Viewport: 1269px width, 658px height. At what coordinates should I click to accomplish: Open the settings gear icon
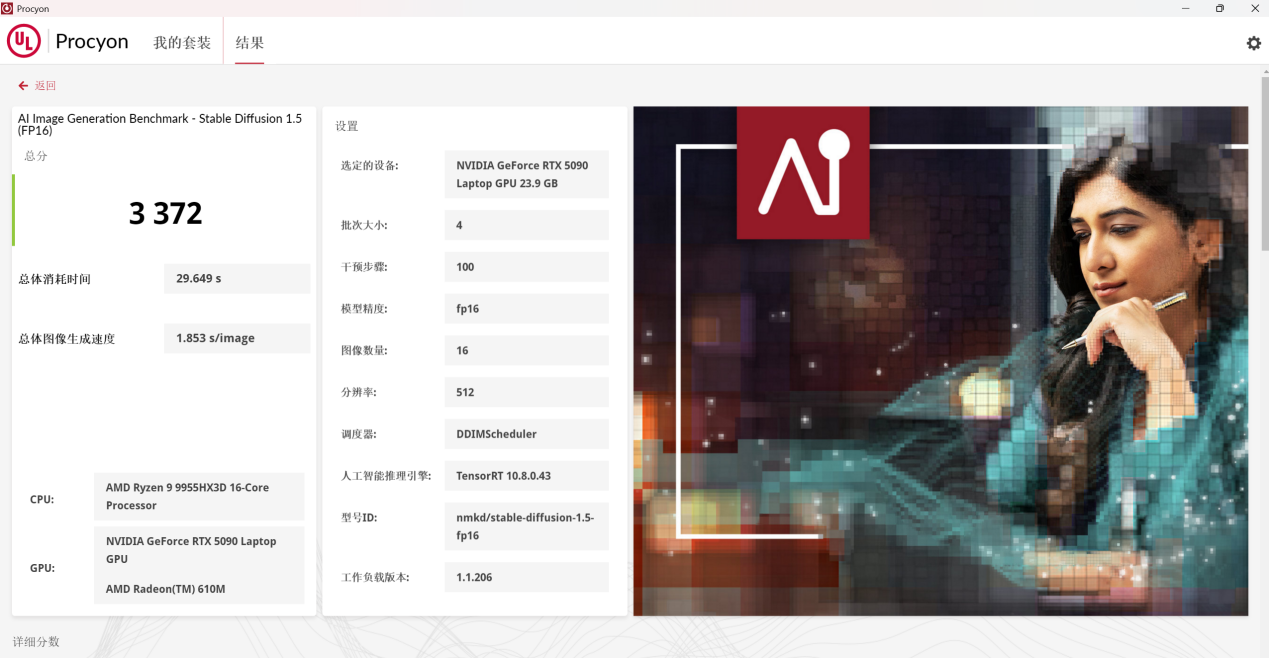[x=1253, y=44]
